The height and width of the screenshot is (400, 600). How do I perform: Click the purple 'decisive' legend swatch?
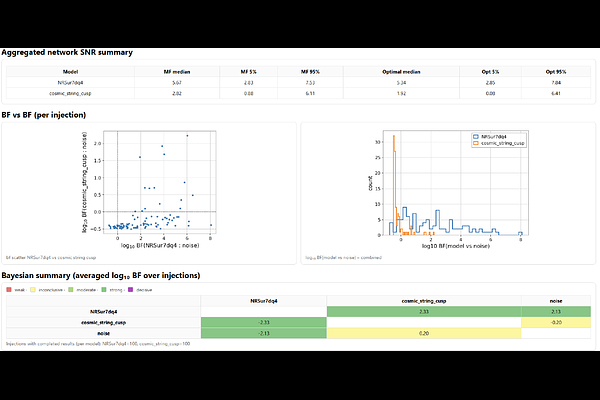(x=133, y=289)
